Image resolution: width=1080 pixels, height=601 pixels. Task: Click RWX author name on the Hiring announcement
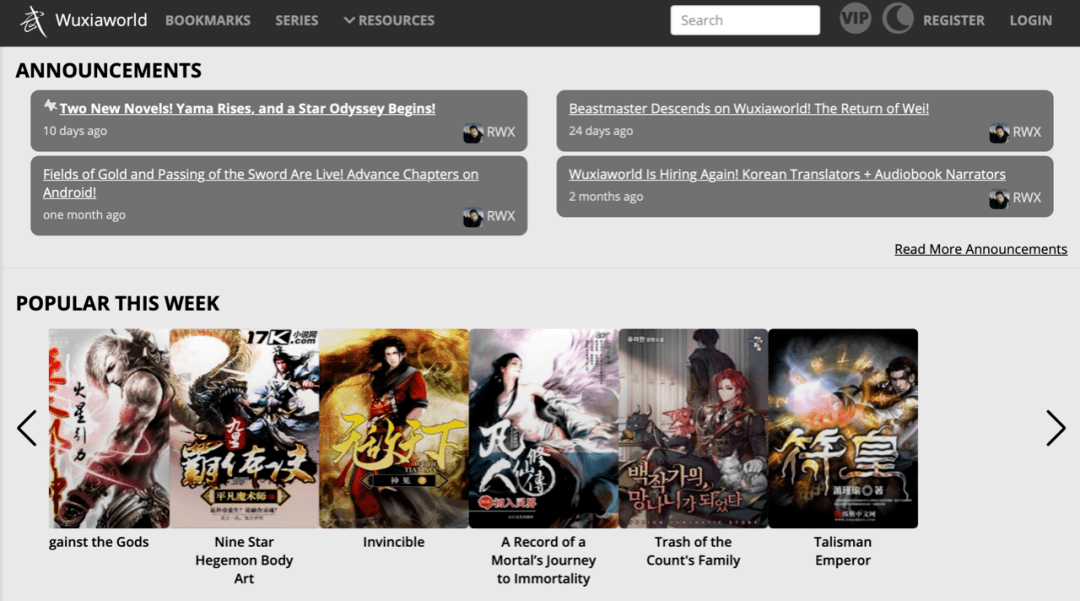(1026, 198)
